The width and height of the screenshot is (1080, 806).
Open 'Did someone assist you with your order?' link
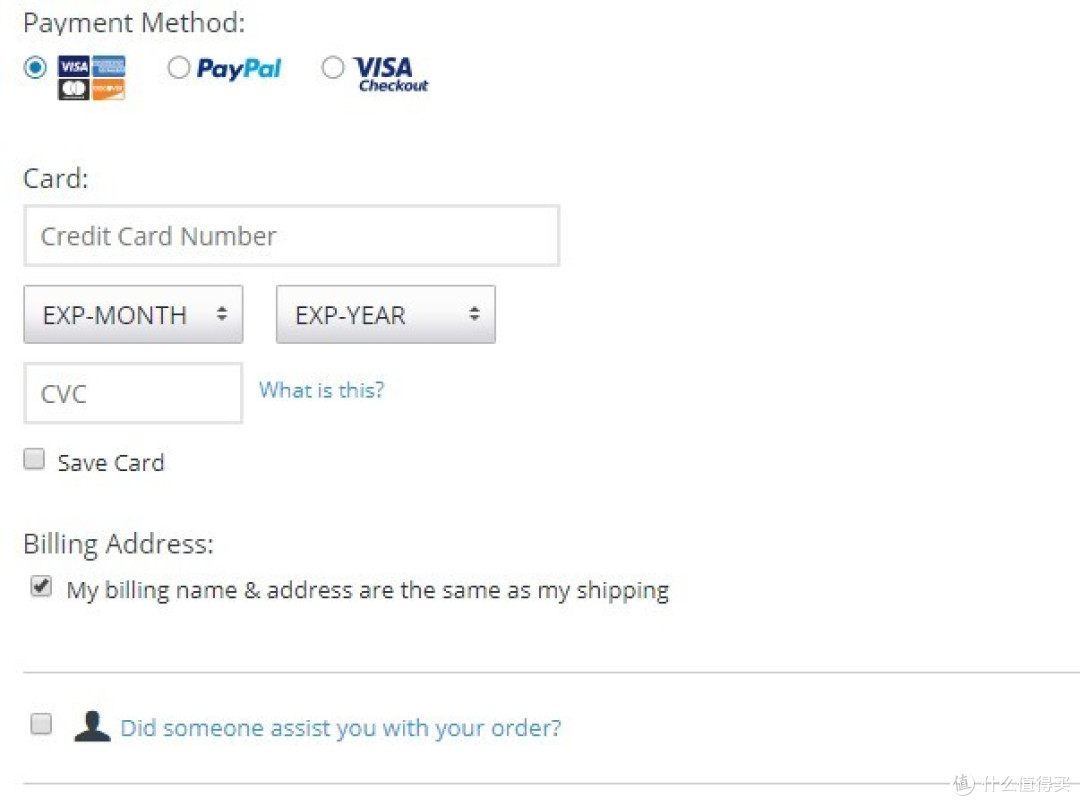coord(341,728)
